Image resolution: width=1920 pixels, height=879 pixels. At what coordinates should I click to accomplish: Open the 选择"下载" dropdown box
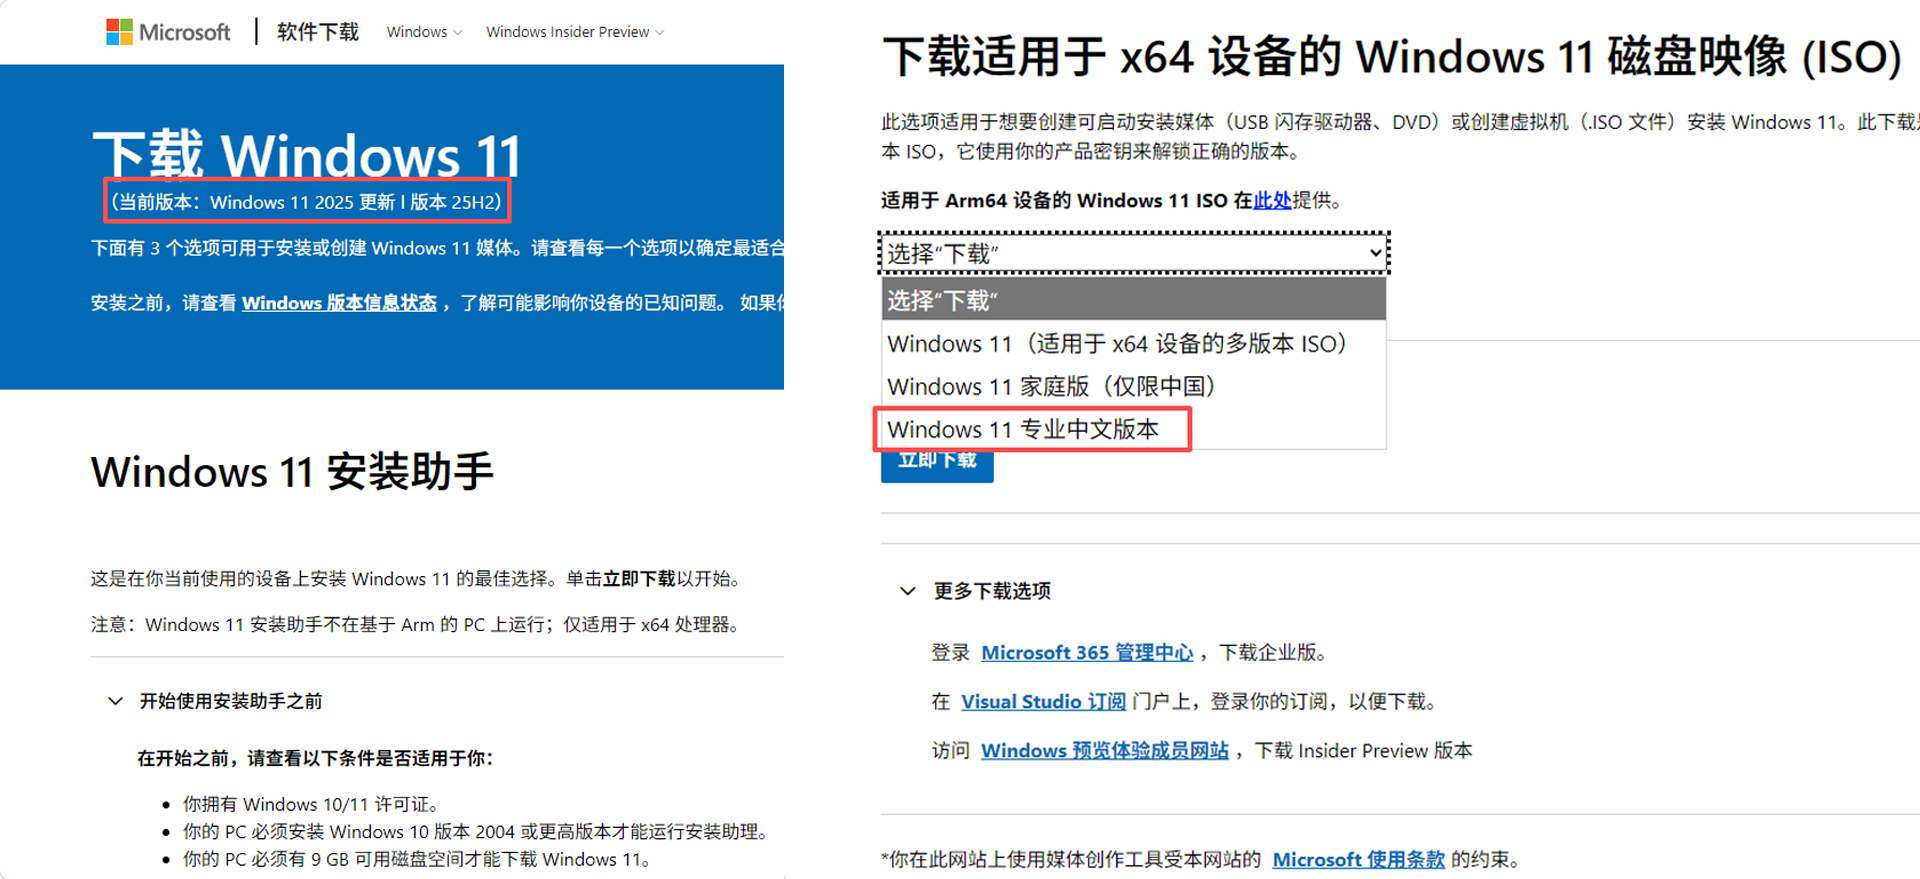point(1134,253)
